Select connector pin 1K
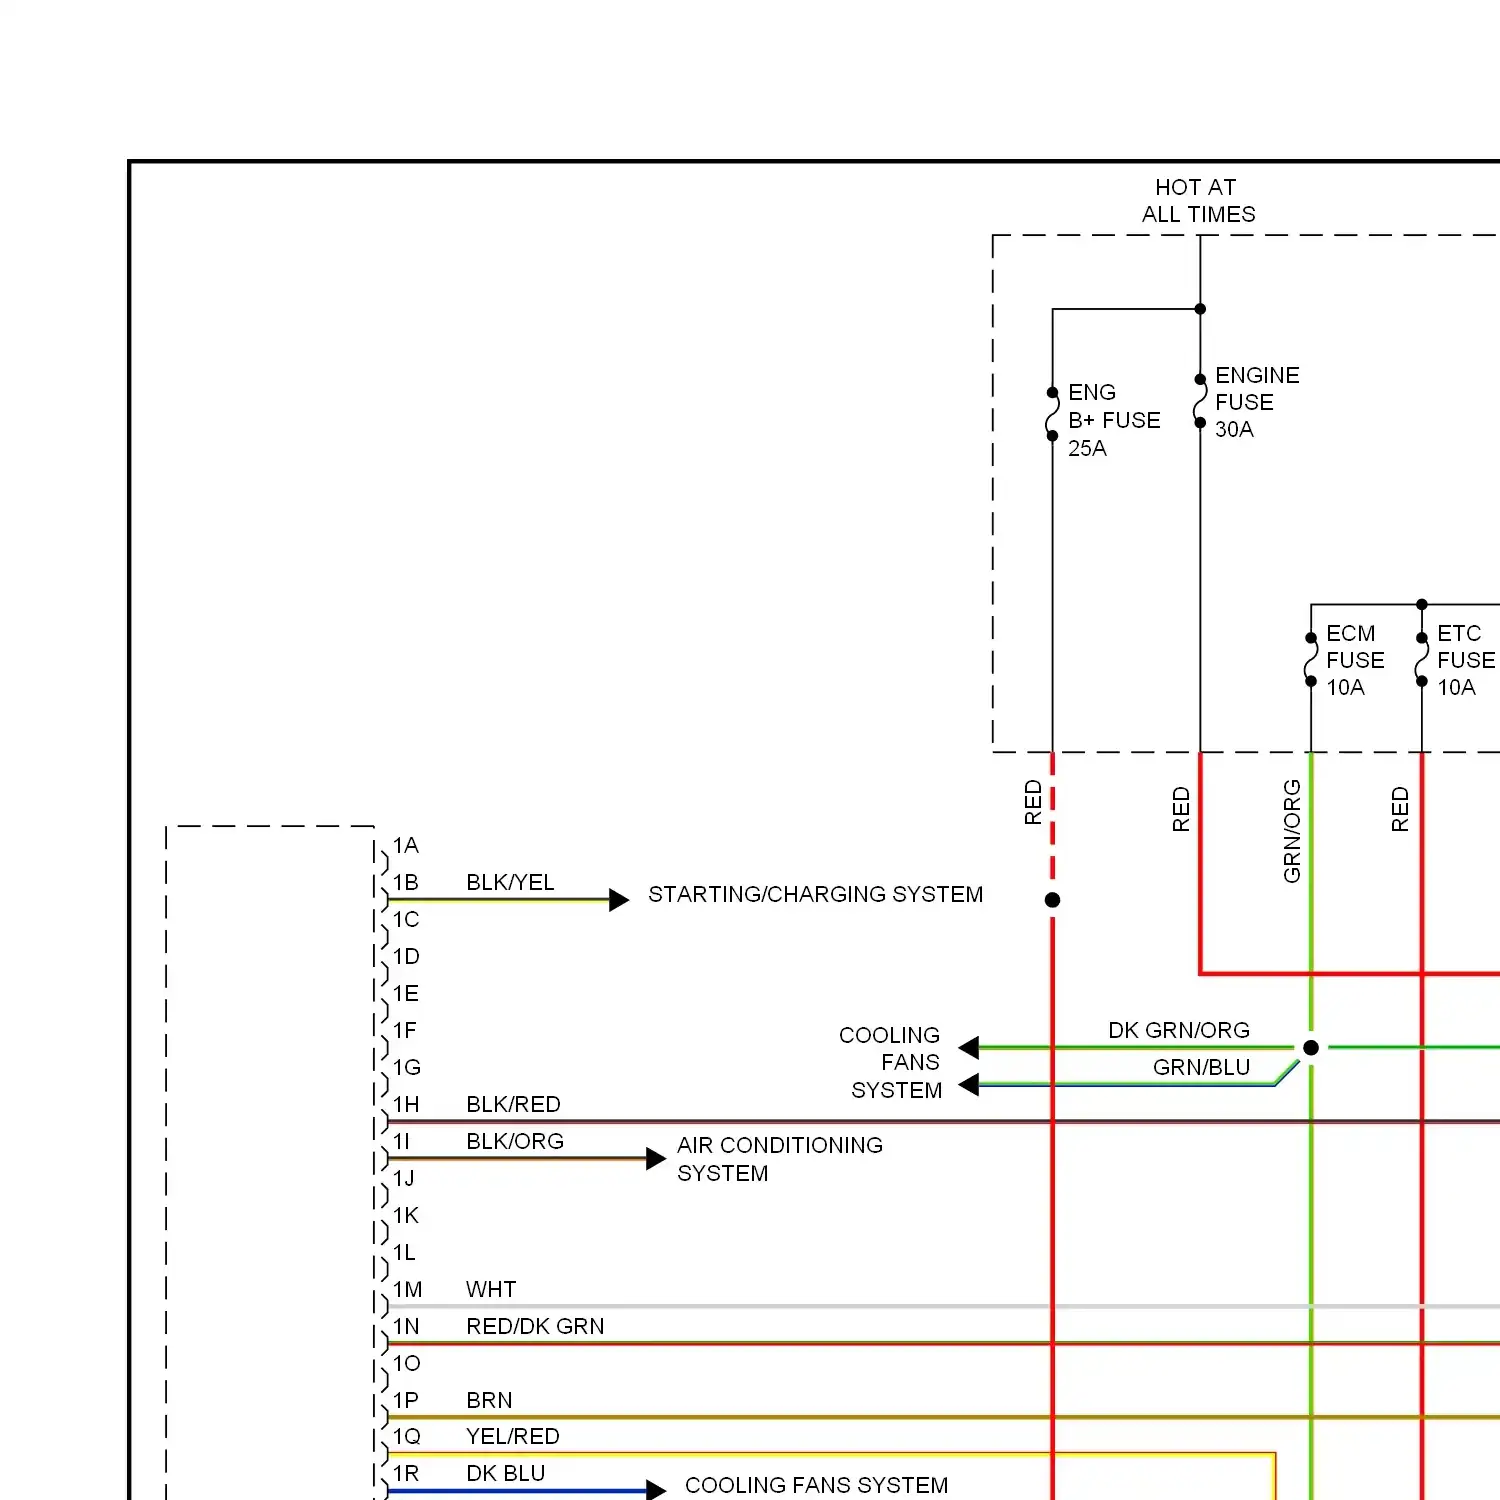 pyautogui.click(x=406, y=1216)
